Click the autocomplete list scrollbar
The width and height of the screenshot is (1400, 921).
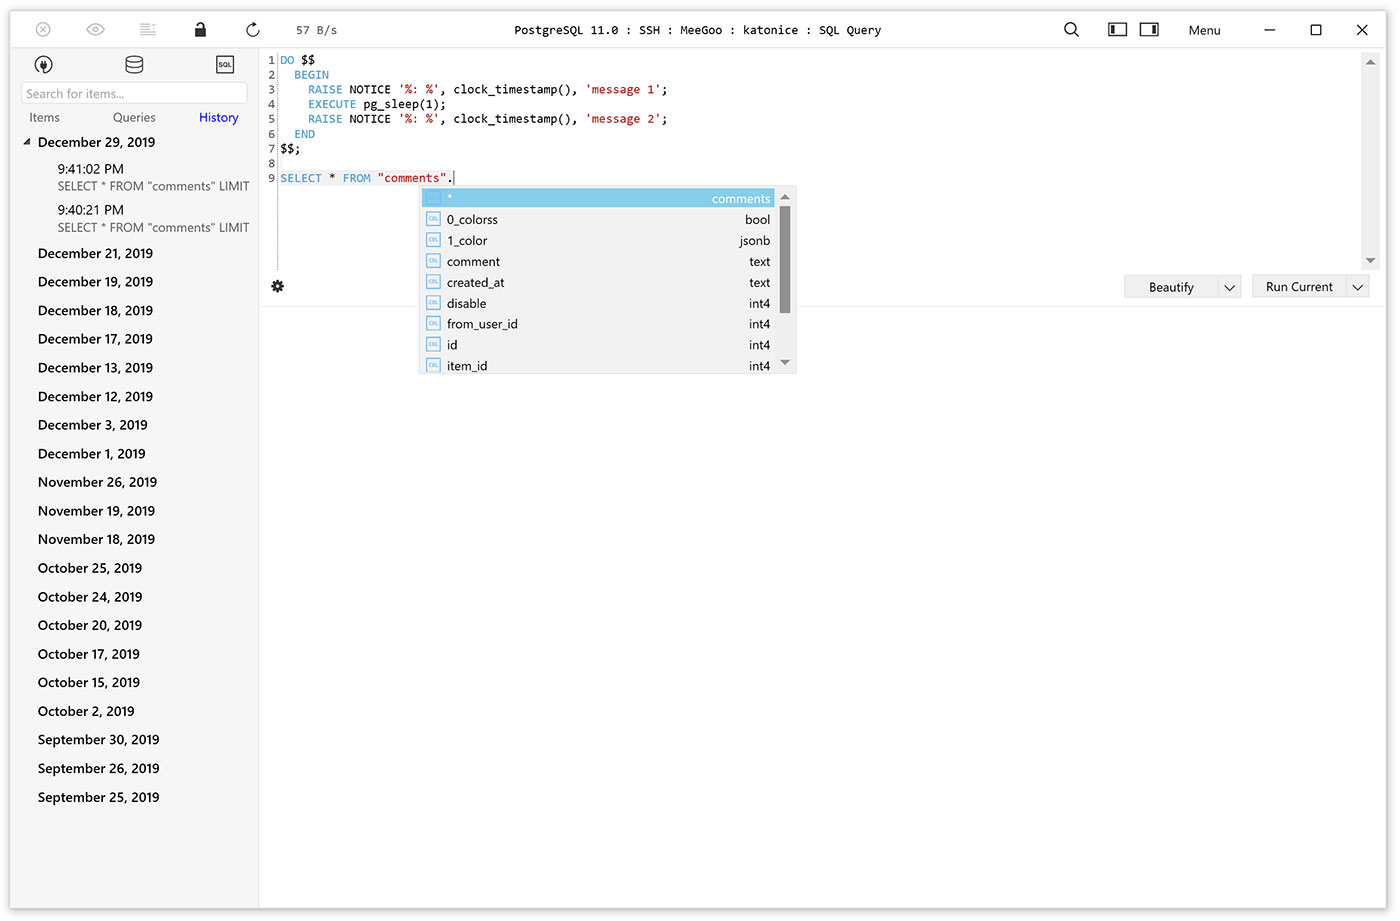click(x=785, y=260)
